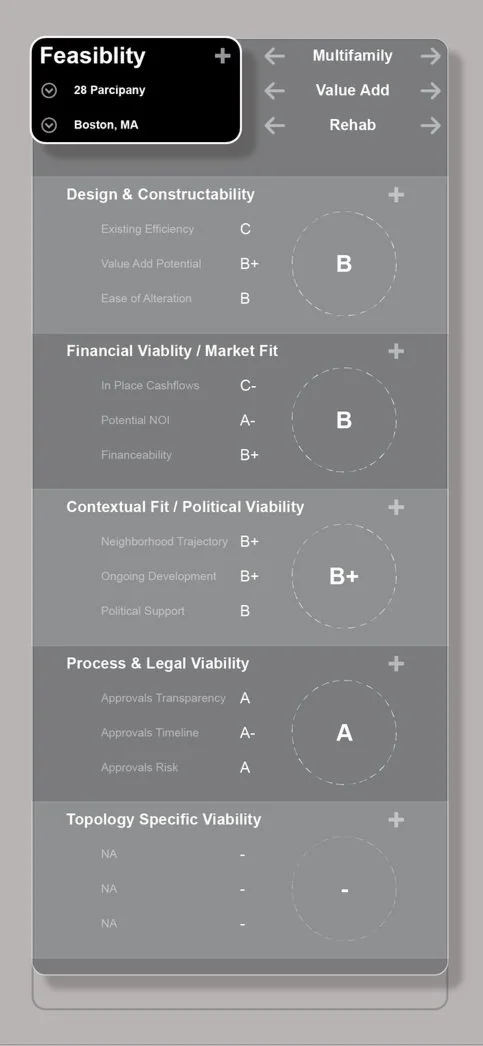Image resolution: width=483 pixels, height=1046 pixels.
Task: Select the Value Add strategy label
Action: point(352,91)
